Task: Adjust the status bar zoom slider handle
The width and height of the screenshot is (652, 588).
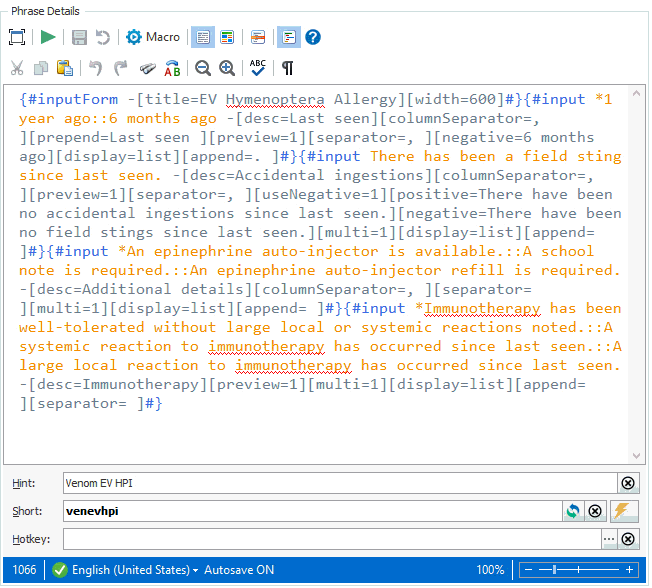Action: tap(555, 571)
